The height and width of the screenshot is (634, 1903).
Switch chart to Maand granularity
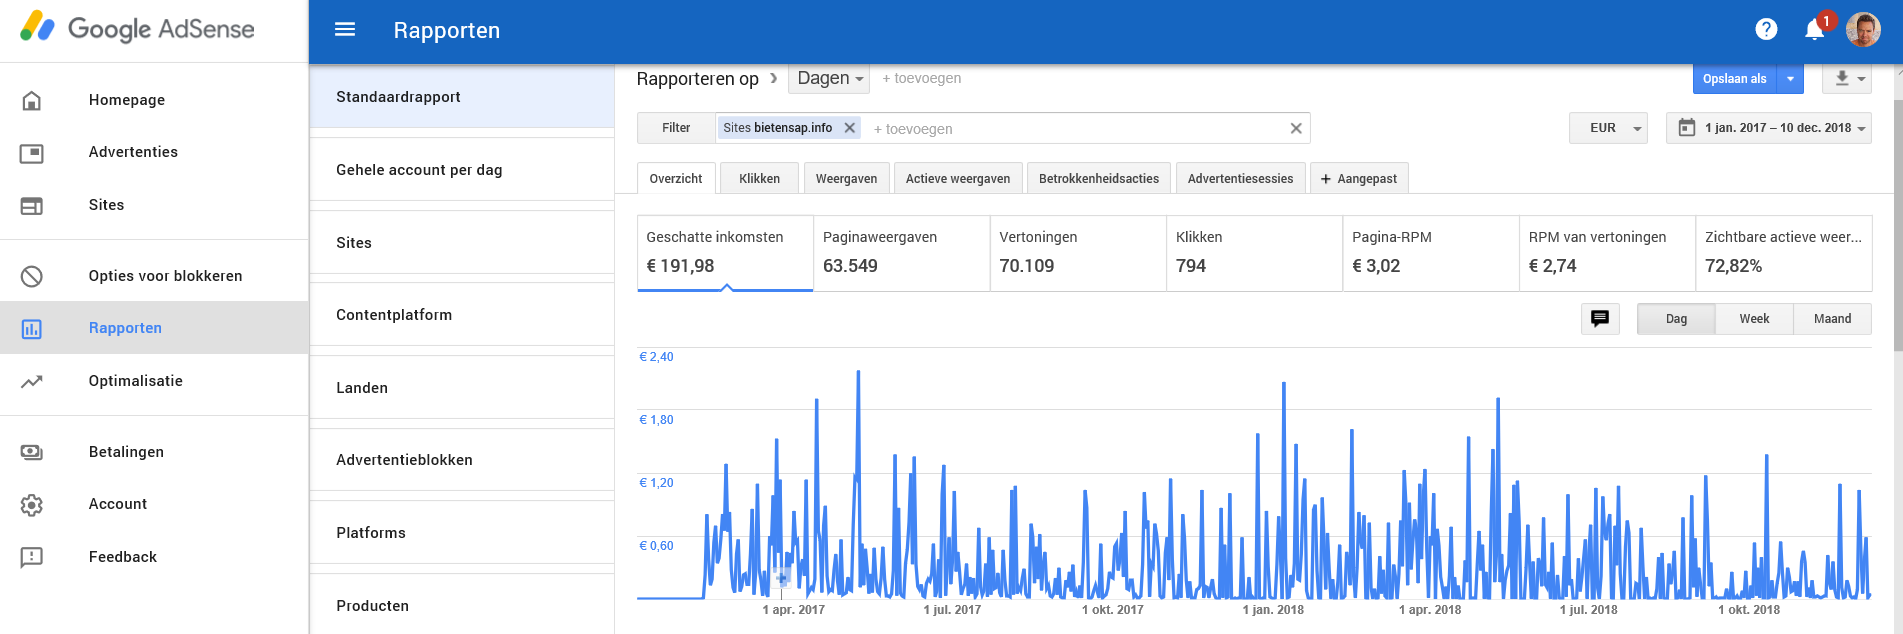point(1832,319)
